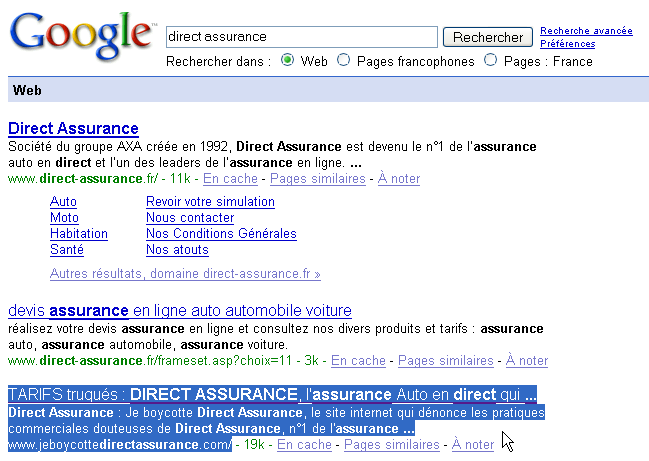Open the Moto sitelink
The width and height of the screenshot is (649, 461).
pyautogui.click(x=64, y=218)
